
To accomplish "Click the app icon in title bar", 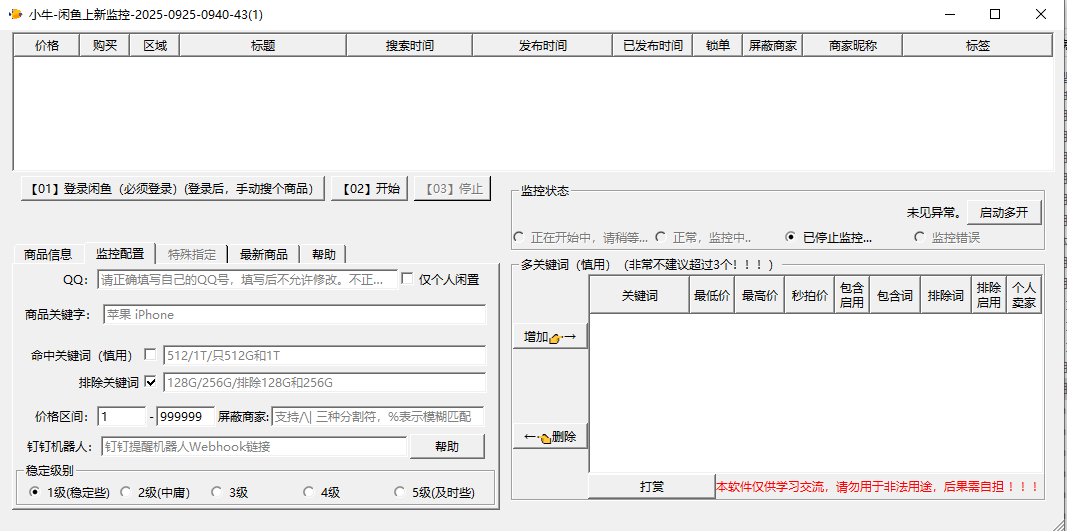I will 15,14.
